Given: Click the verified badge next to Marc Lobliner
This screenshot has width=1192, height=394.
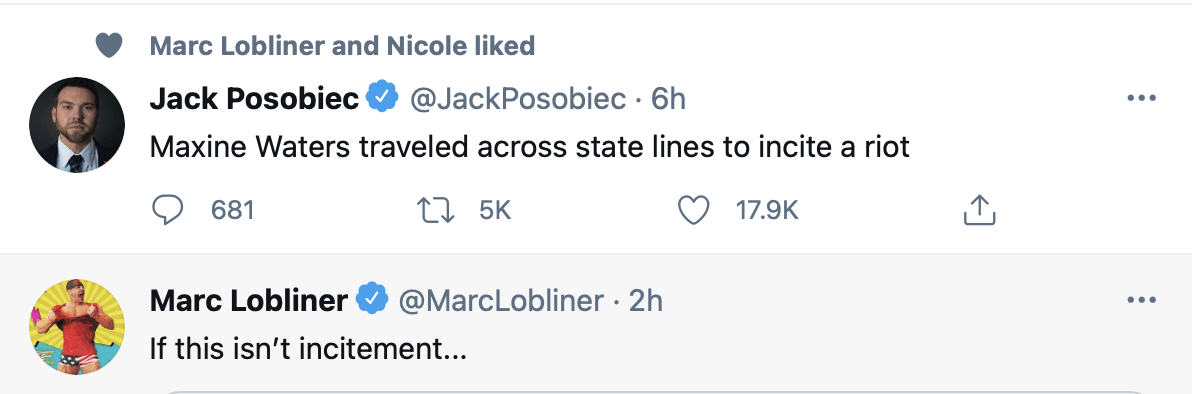Looking at the screenshot, I should tap(372, 300).
